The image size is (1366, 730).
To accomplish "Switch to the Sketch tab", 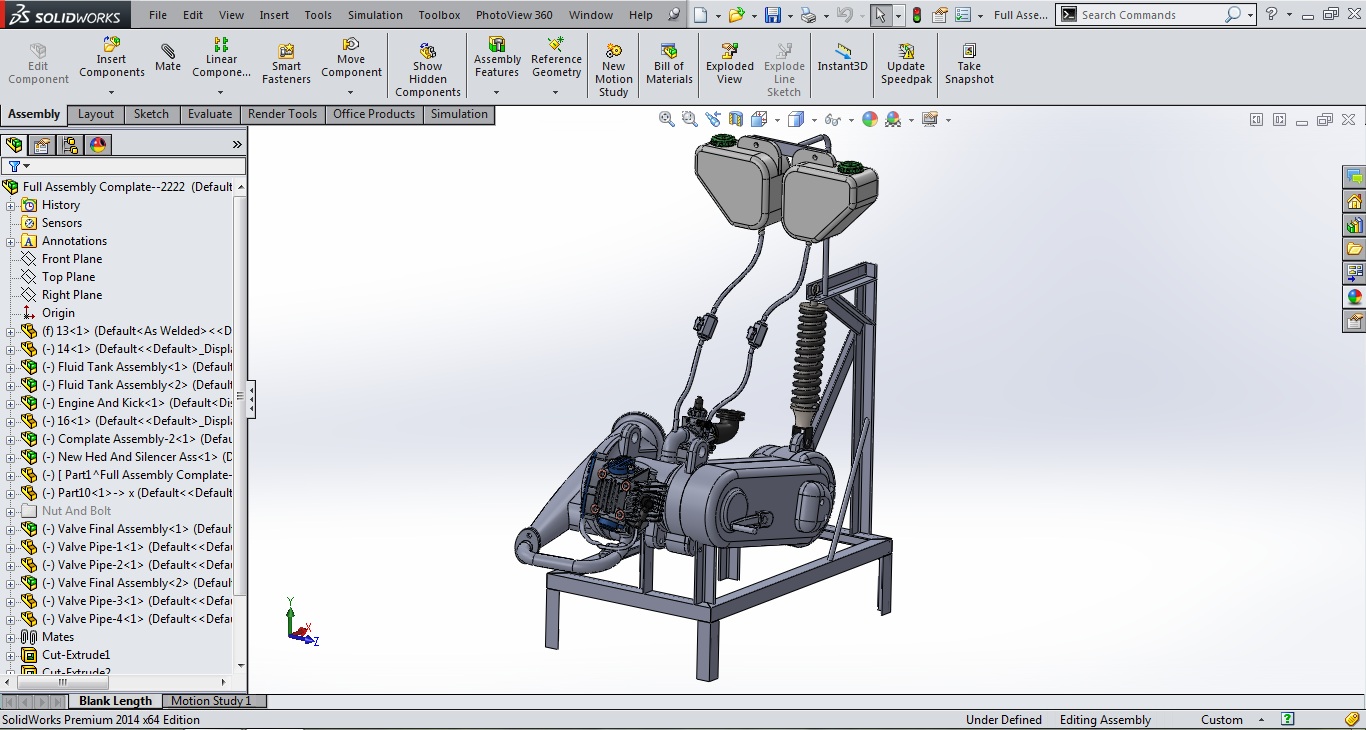I will pyautogui.click(x=151, y=114).
